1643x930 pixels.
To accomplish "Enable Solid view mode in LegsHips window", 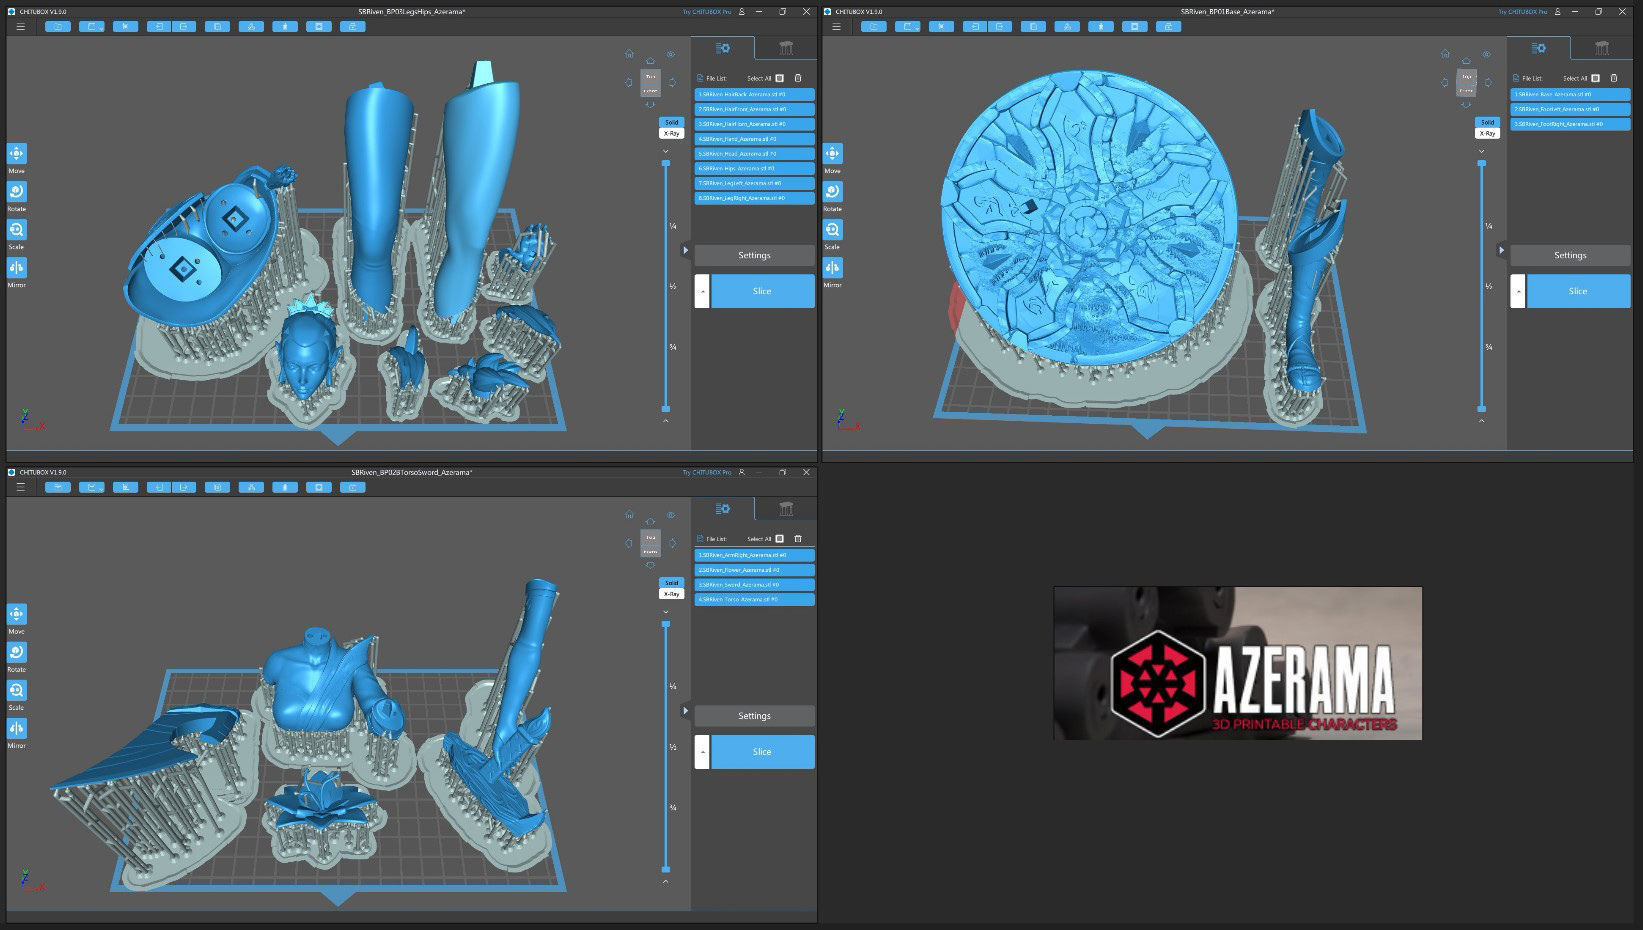I will 671,122.
